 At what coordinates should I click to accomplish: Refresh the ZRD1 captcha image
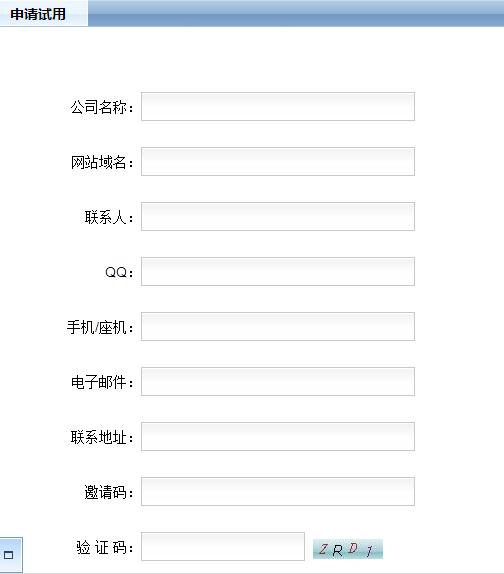click(348, 549)
